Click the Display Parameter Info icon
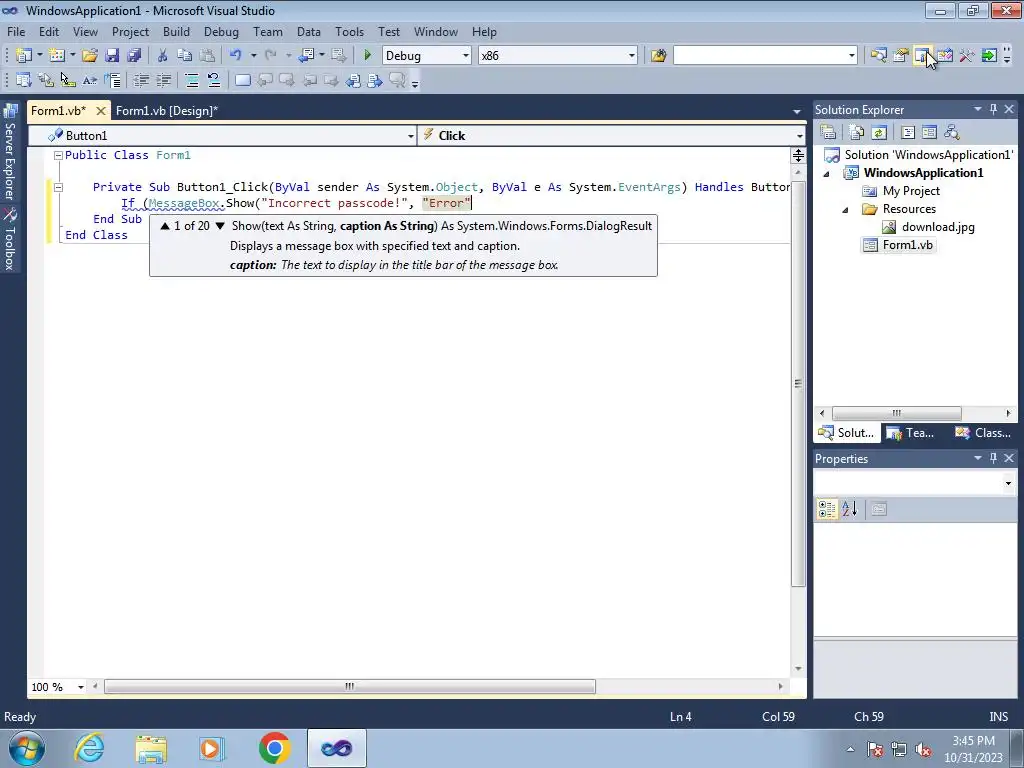This screenshot has width=1024, height=768. click(x=46, y=80)
